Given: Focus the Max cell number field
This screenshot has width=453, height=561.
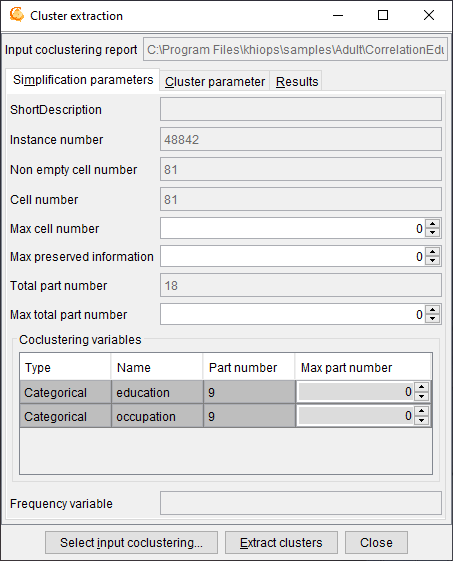Looking at the screenshot, I should [292, 228].
